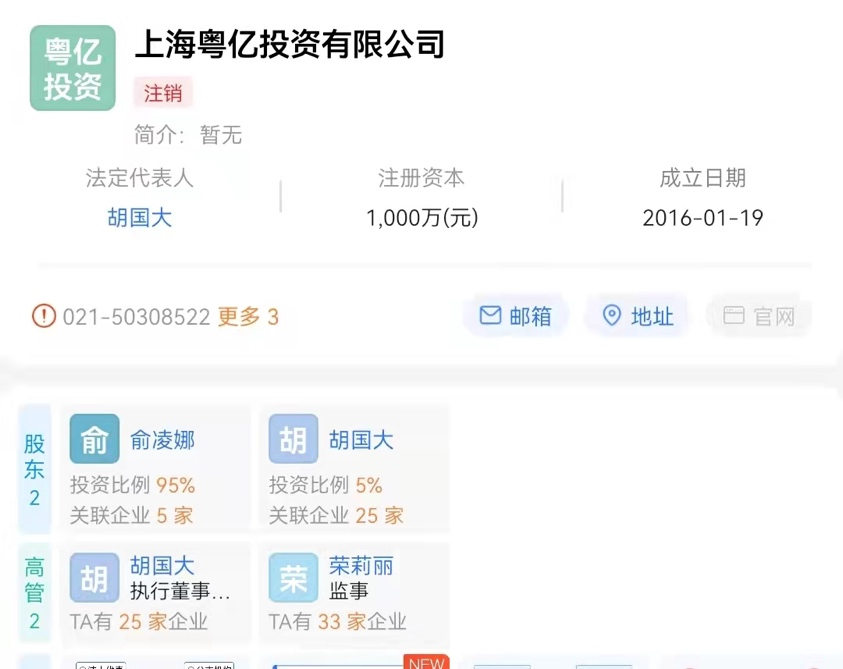
Task: Click shareholder 胡国大's avatar icon
Action: [292, 438]
